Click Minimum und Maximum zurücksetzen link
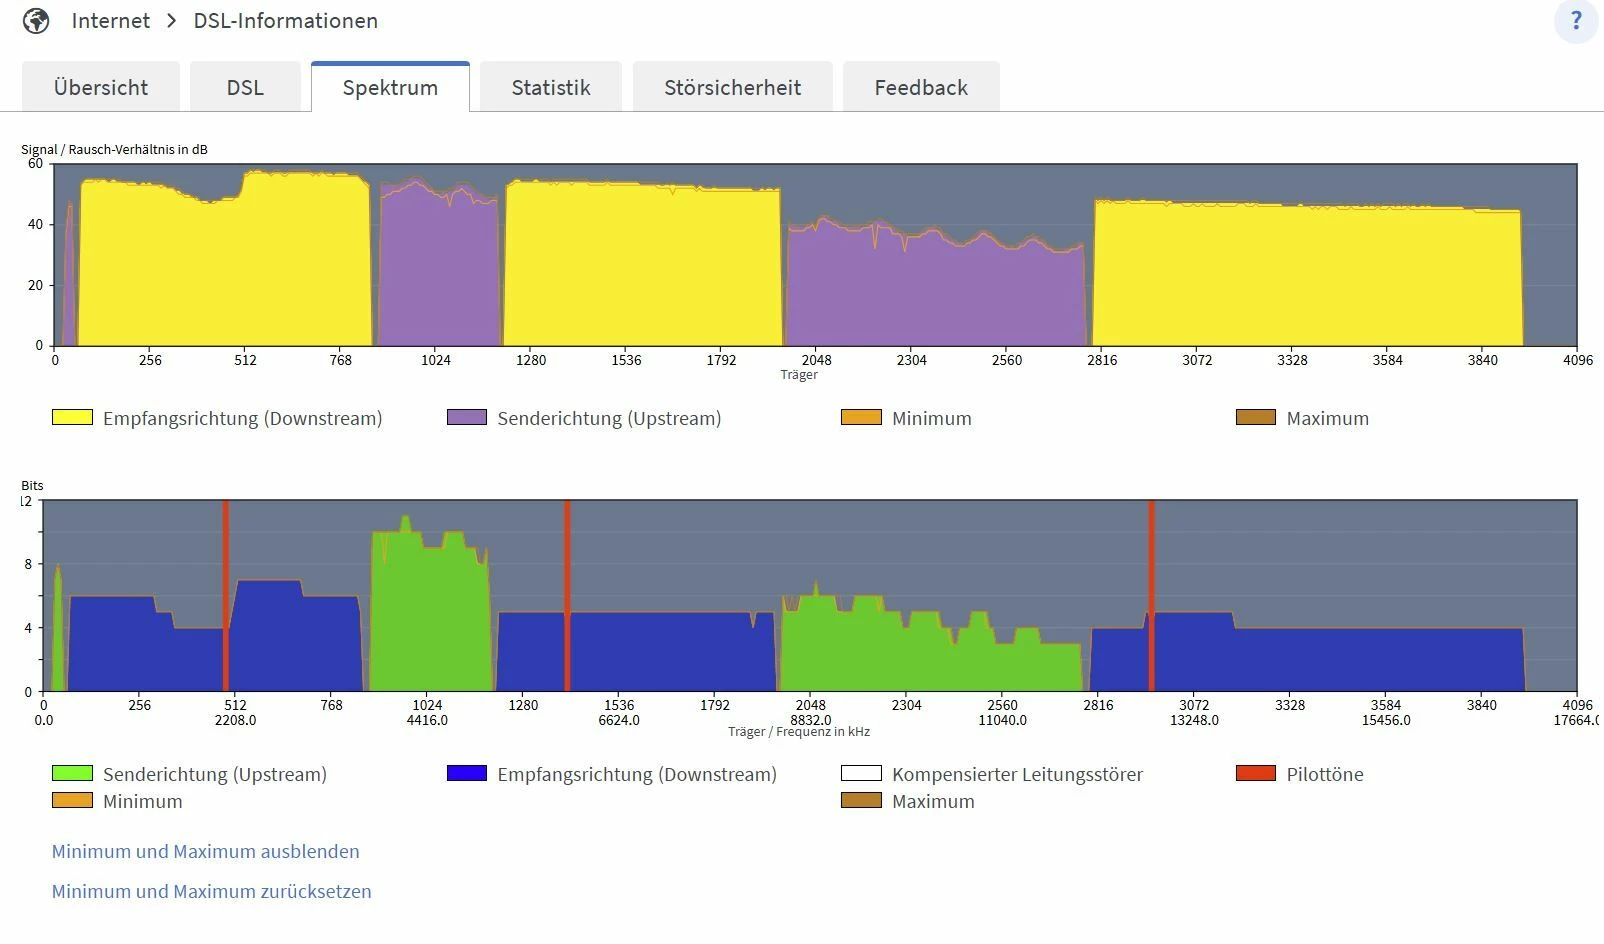1604x944 pixels. (x=212, y=891)
